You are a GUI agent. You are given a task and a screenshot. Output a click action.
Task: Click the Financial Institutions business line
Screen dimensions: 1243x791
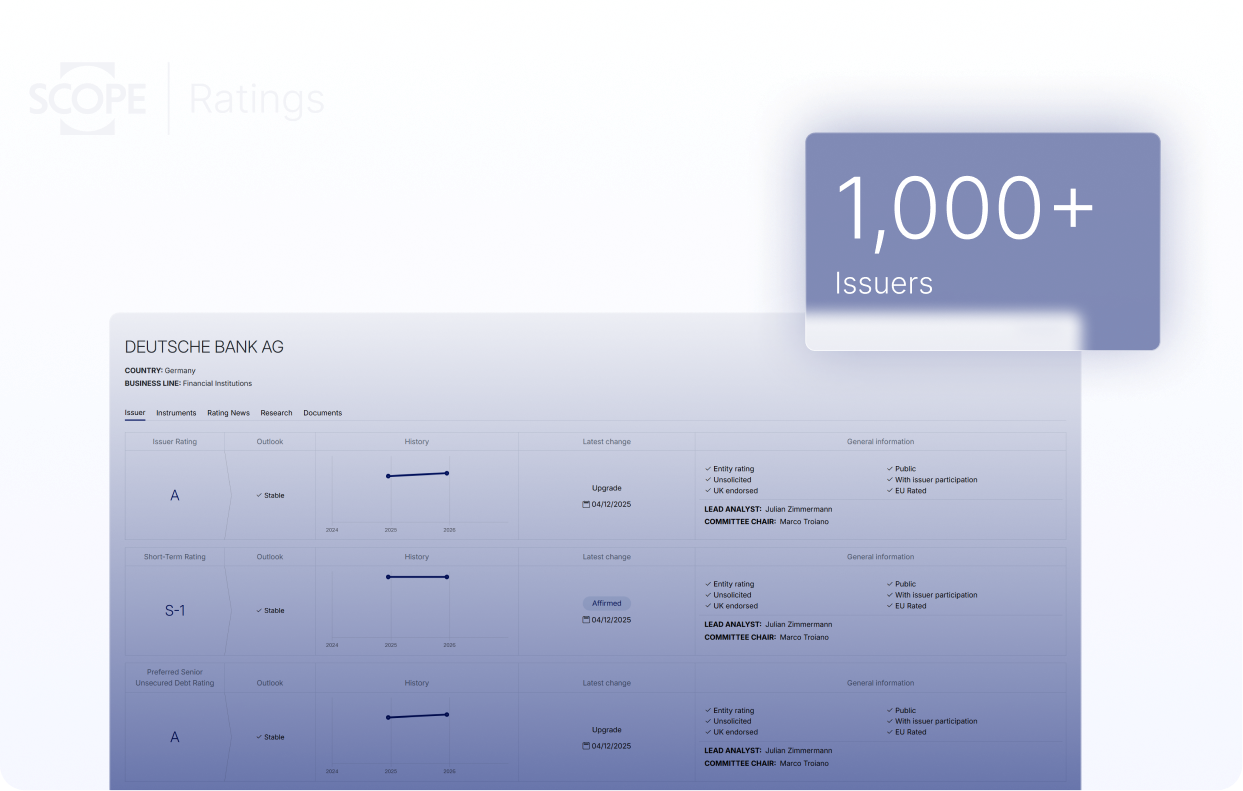pyautogui.click(x=217, y=383)
